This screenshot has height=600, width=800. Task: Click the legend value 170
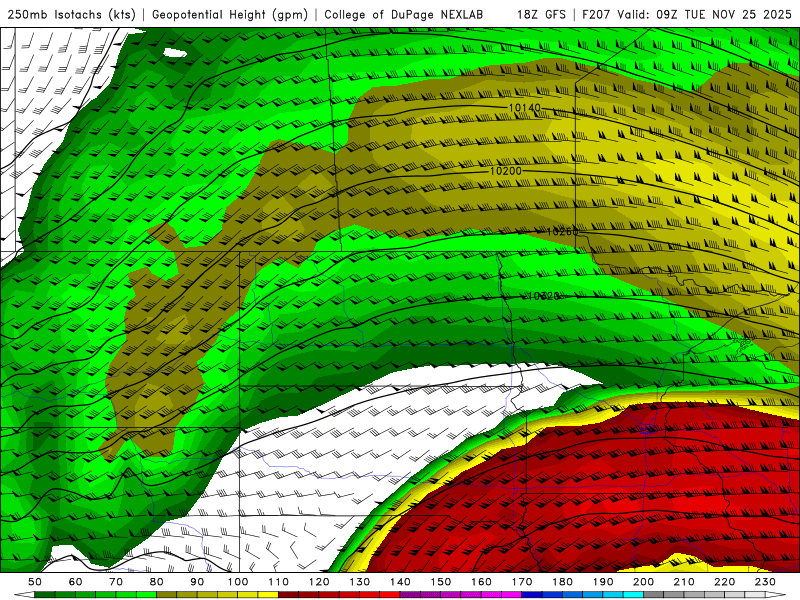point(522,582)
